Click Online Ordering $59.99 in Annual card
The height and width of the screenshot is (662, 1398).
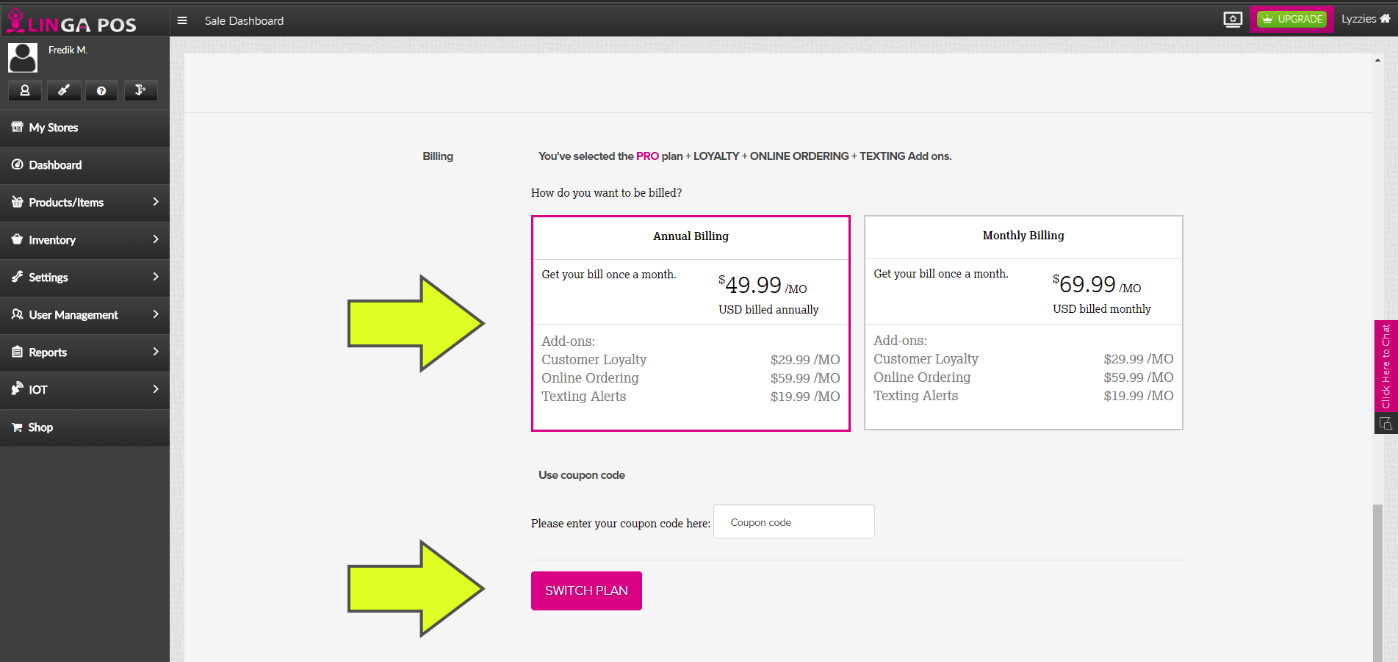coord(691,378)
